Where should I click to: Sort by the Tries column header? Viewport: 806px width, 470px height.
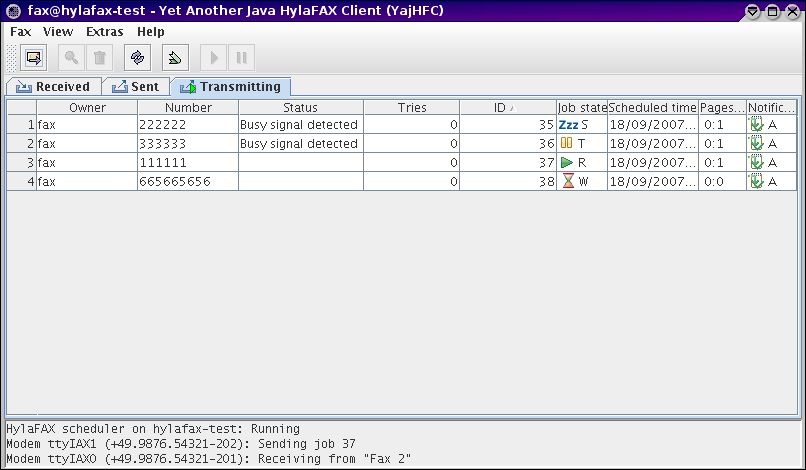[x=412, y=107]
